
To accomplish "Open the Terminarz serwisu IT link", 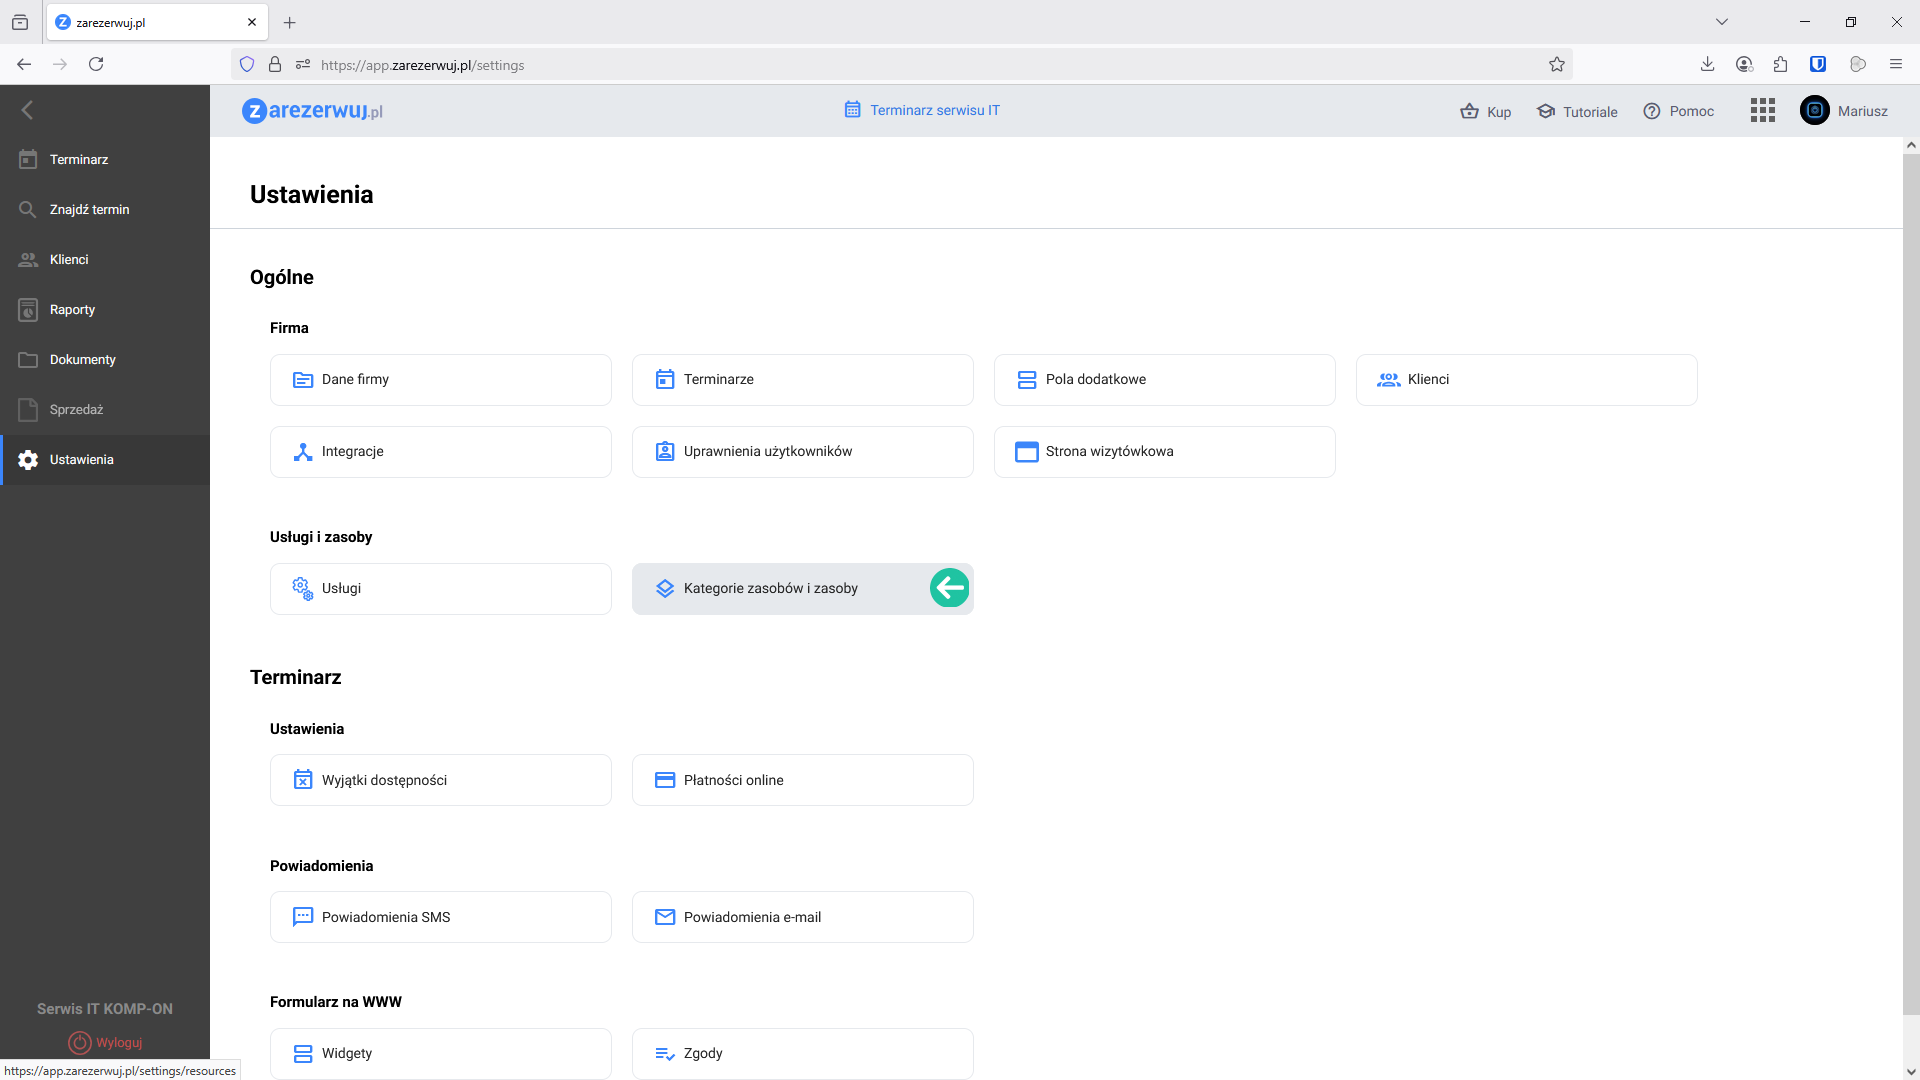I will point(922,110).
